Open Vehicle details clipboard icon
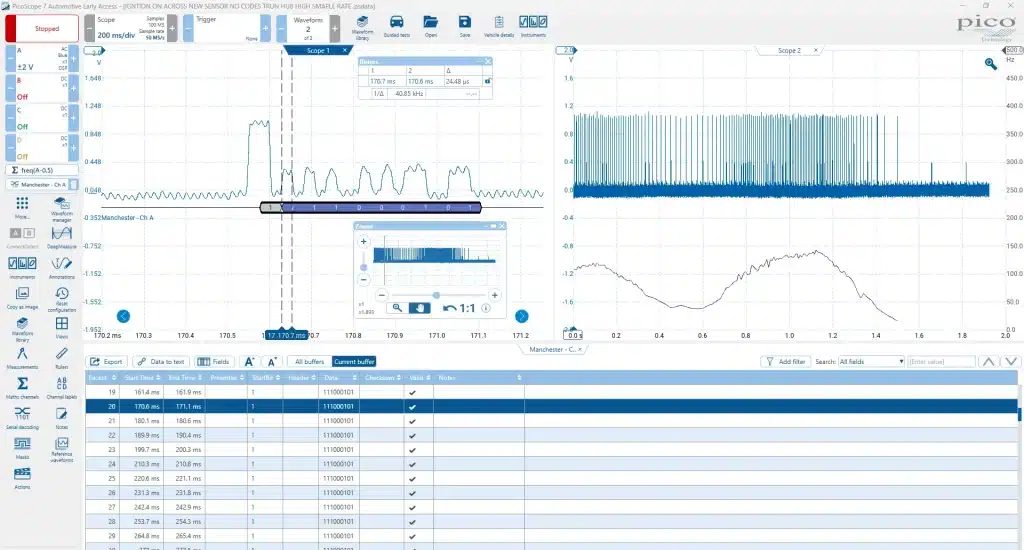 (499, 27)
